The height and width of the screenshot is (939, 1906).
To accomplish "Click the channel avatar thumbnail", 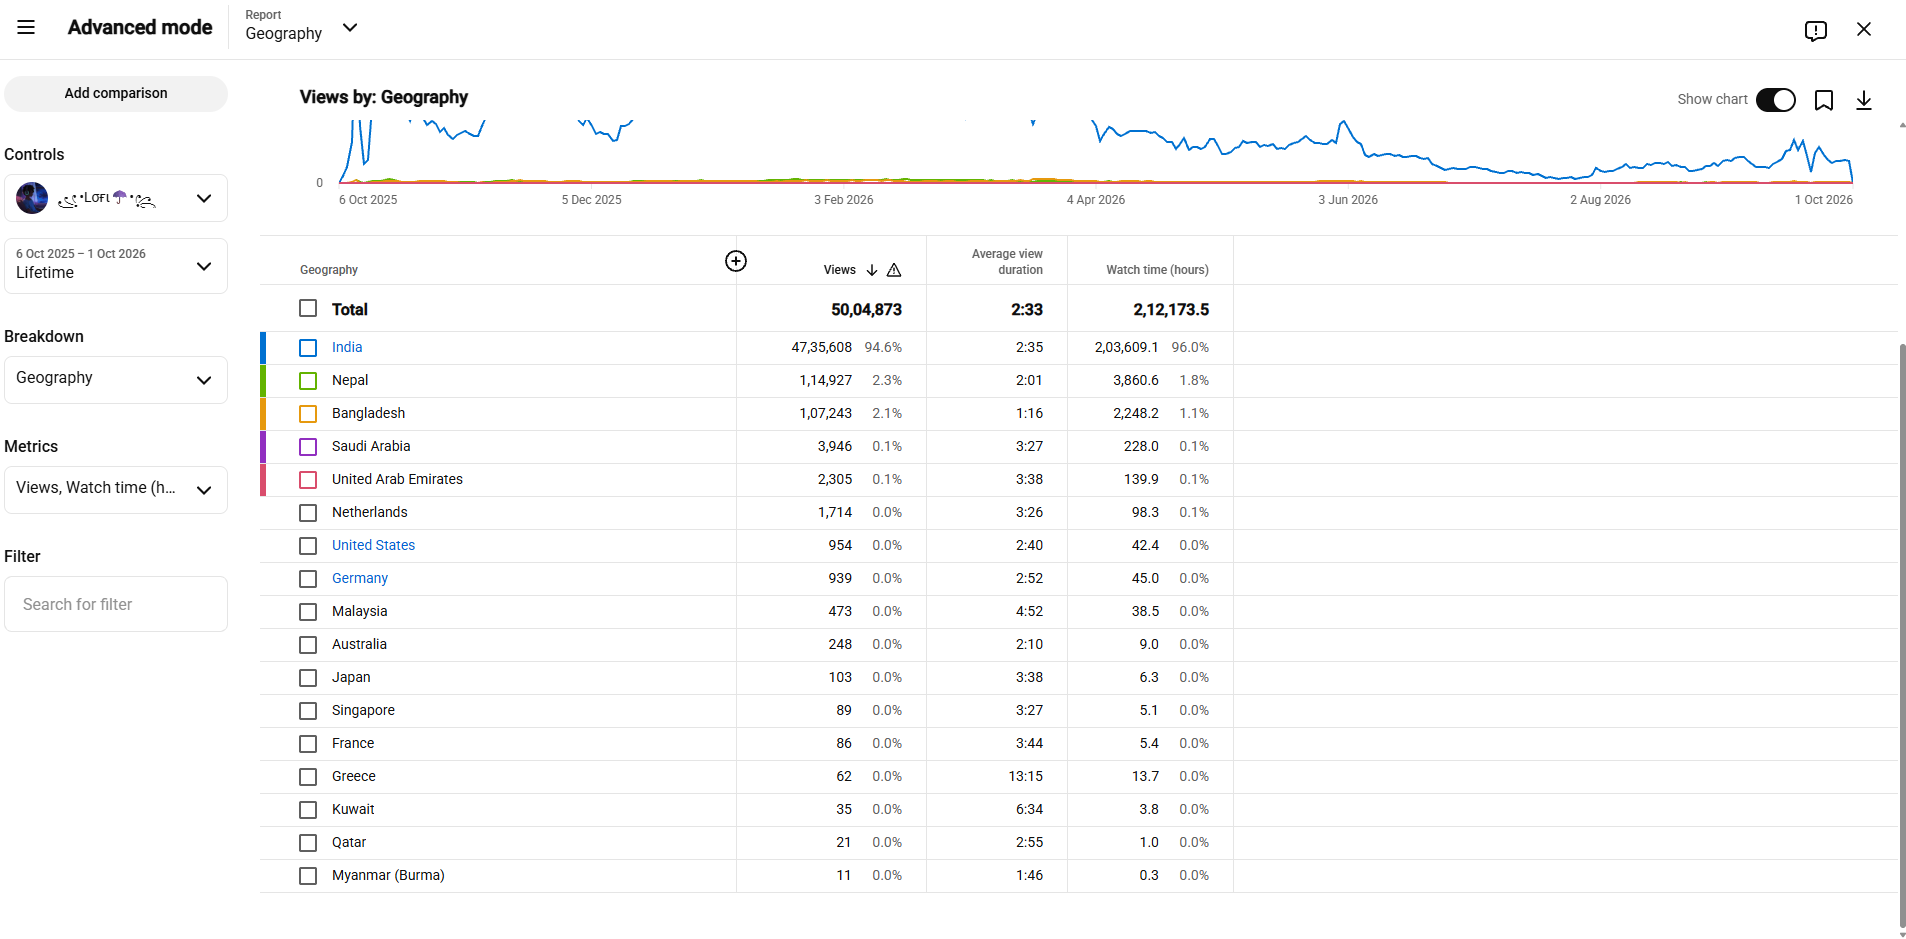I will point(32,198).
